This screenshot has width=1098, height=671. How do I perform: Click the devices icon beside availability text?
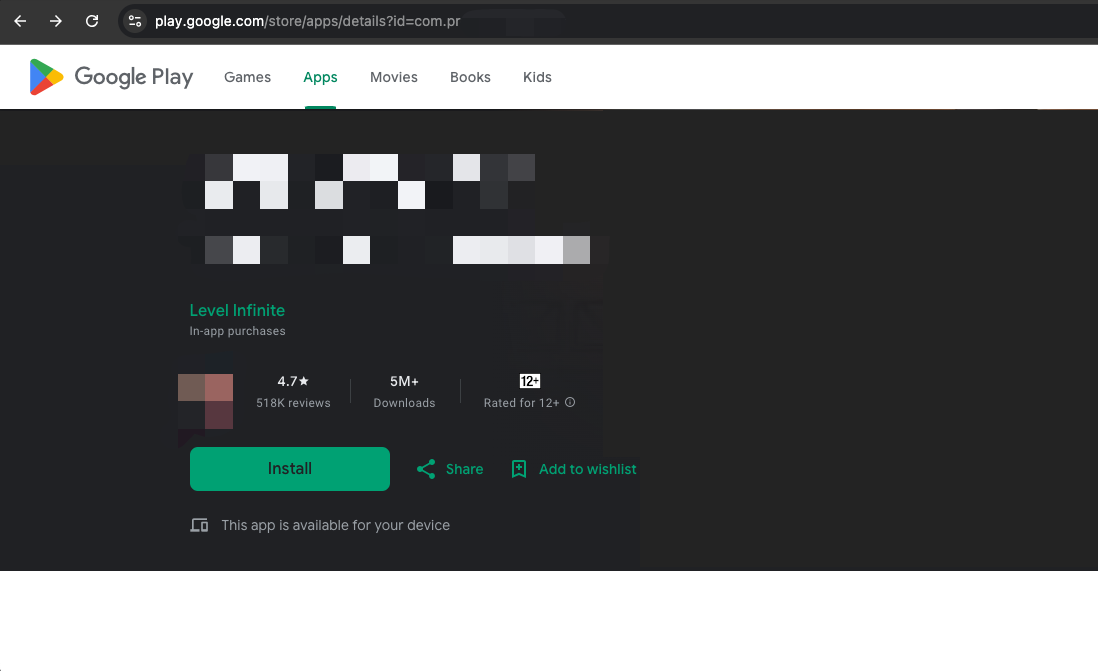pyautogui.click(x=199, y=525)
